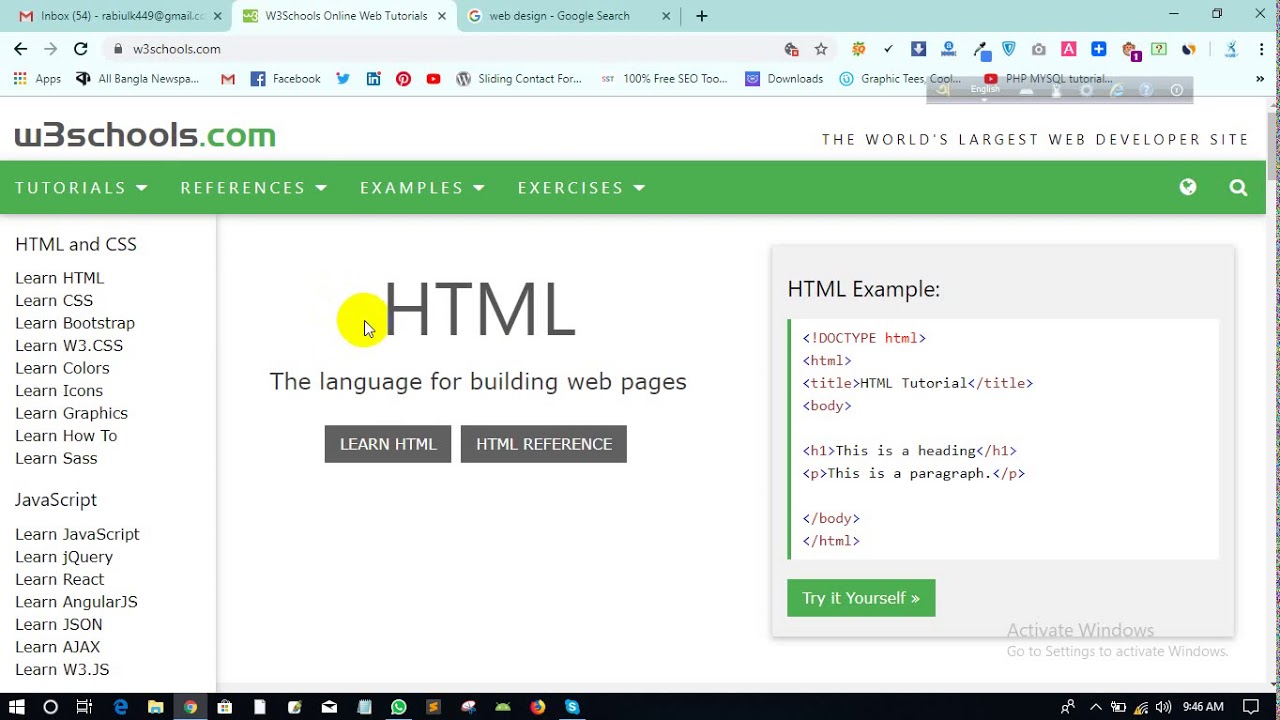The height and width of the screenshot is (720, 1280).
Task: Show hidden system tray icons
Action: (1095, 707)
